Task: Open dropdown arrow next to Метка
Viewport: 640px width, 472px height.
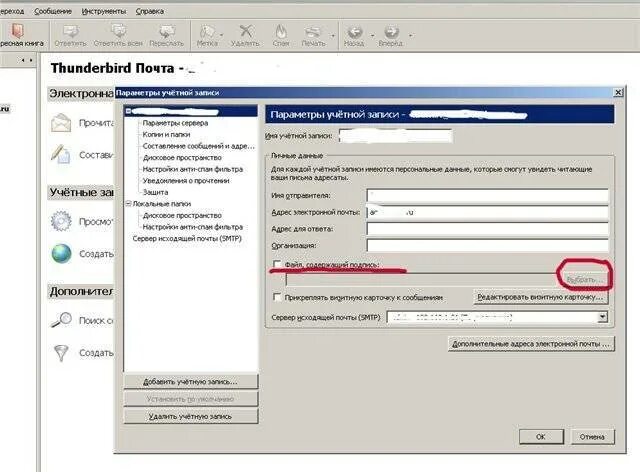Action: coord(222,35)
